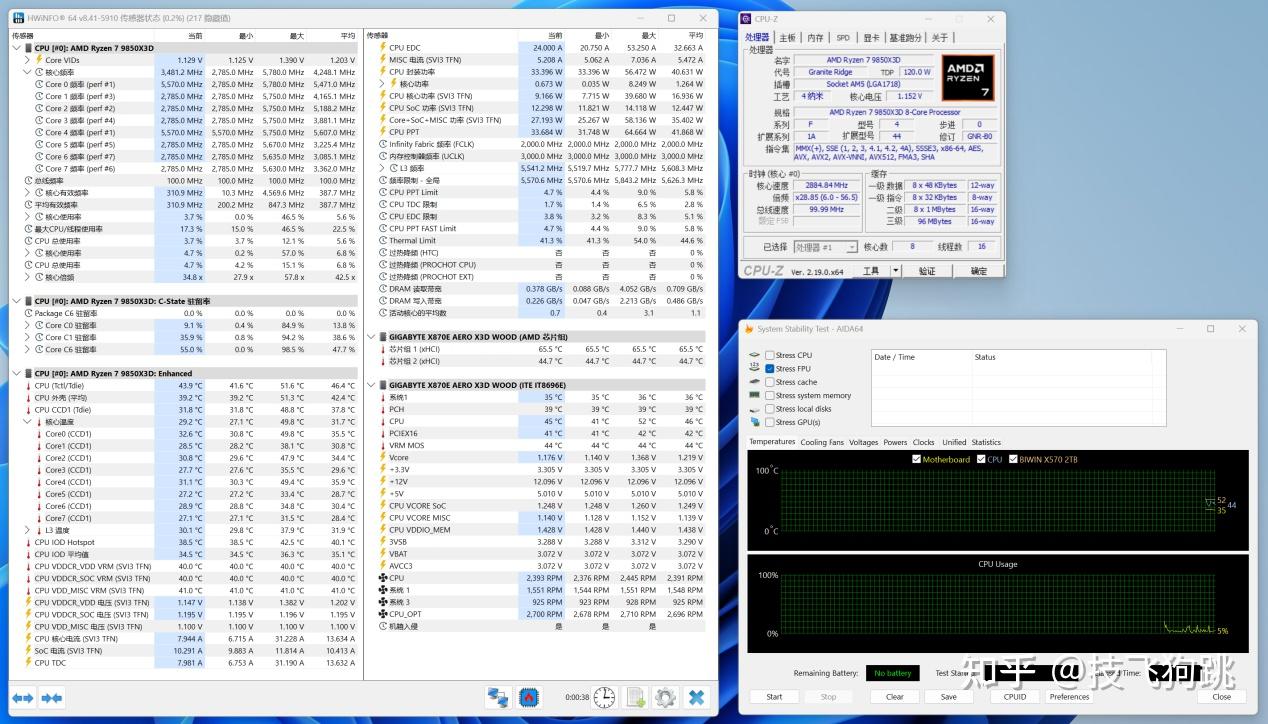Open Voltages tab in AIDA64

click(x=864, y=442)
